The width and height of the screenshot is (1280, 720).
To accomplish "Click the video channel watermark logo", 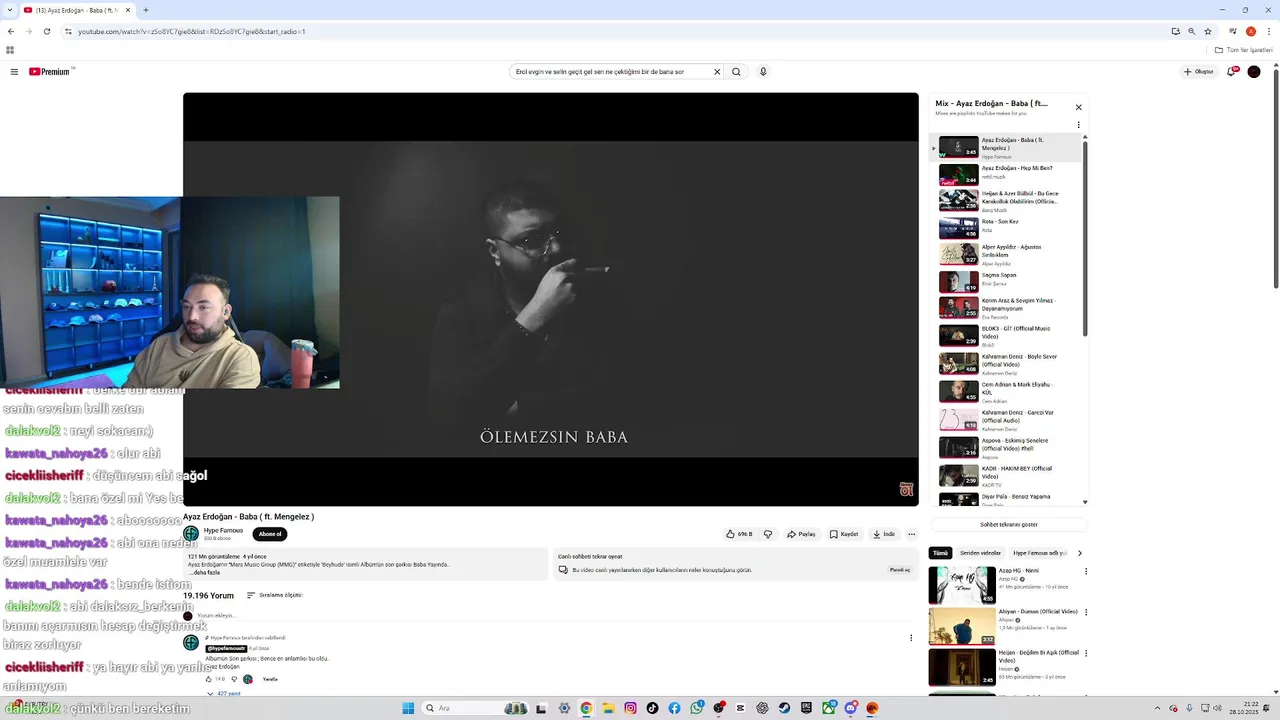I will [x=906, y=489].
